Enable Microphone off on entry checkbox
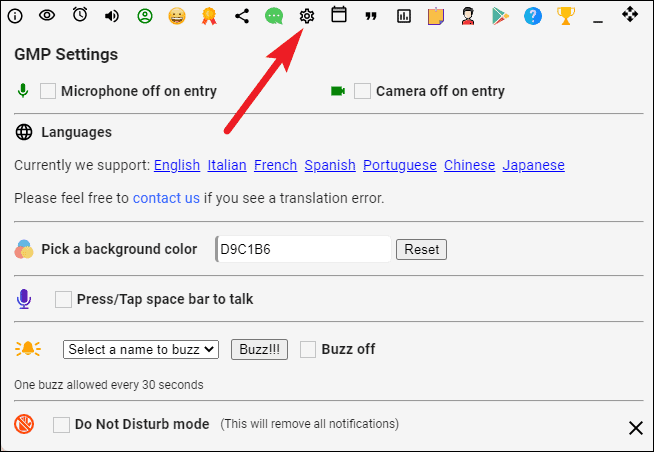This screenshot has height=452, width=654. [48, 91]
